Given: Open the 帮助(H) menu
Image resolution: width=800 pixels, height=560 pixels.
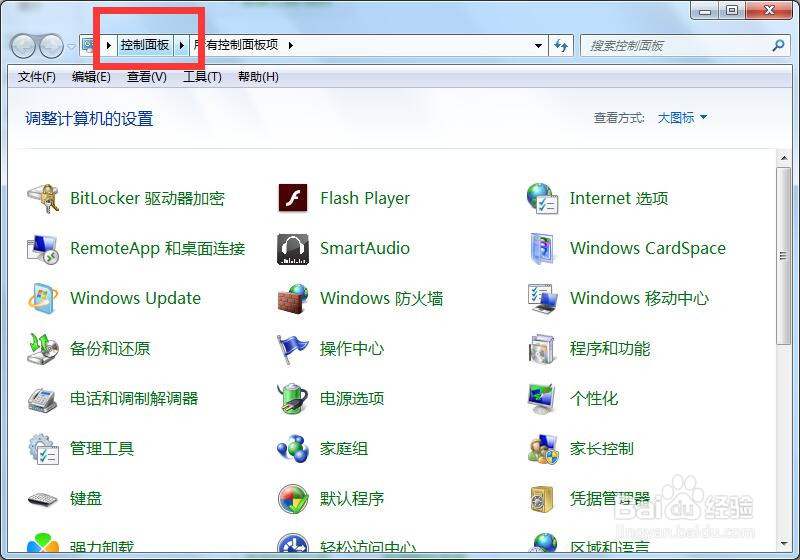Looking at the screenshot, I should pyautogui.click(x=258, y=77).
